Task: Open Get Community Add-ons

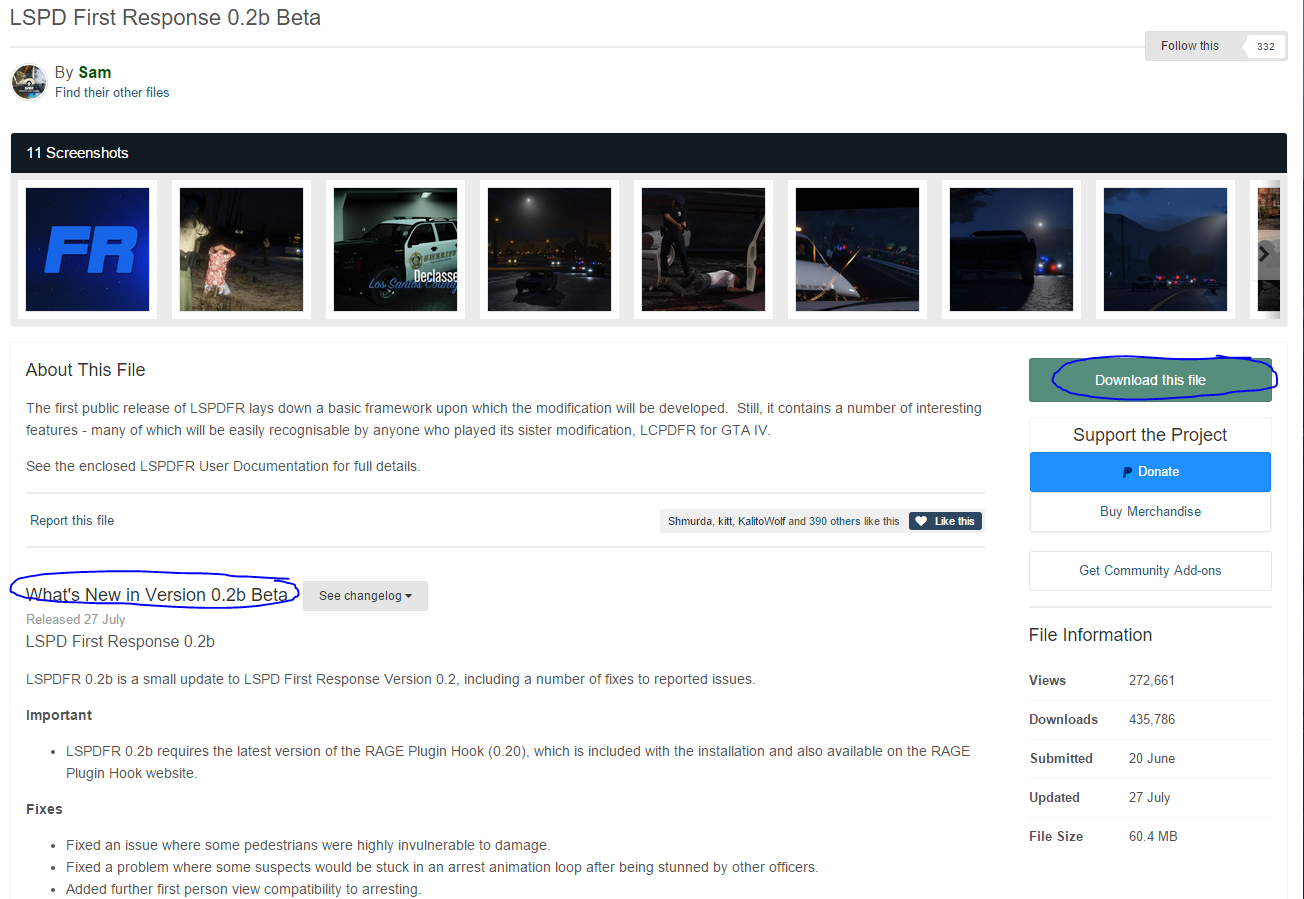Action: pyautogui.click(x=1150, y=571)
